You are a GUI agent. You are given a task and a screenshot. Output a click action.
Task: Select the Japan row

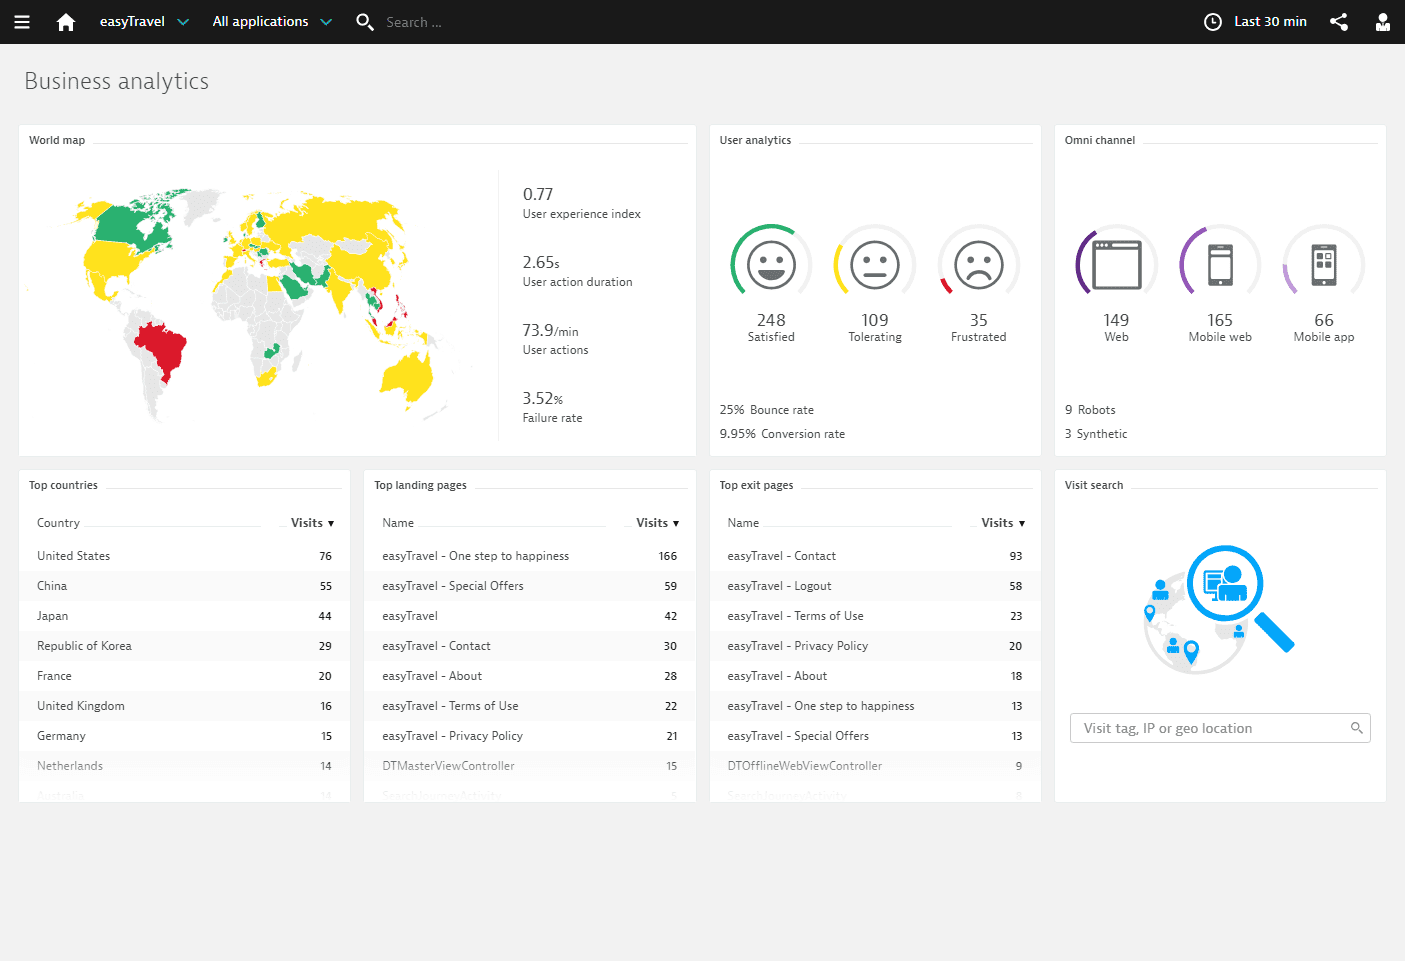coord(185,616)
